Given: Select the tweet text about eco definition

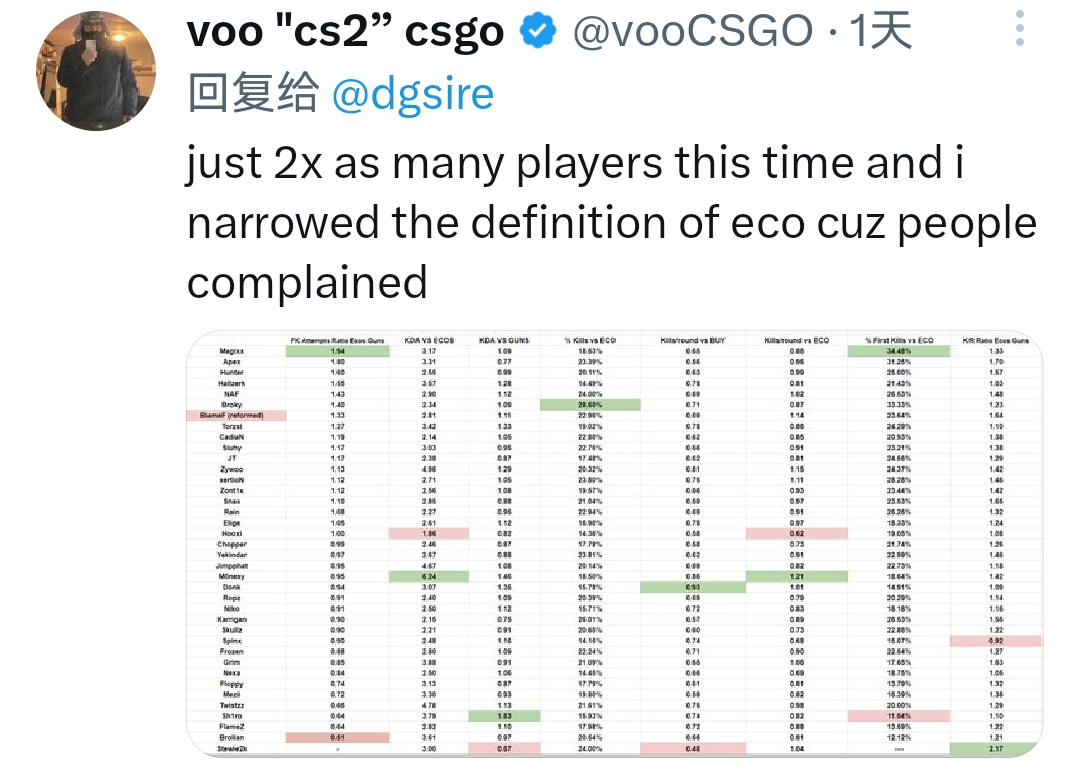Looking at the screenshot, I should 612,222.
